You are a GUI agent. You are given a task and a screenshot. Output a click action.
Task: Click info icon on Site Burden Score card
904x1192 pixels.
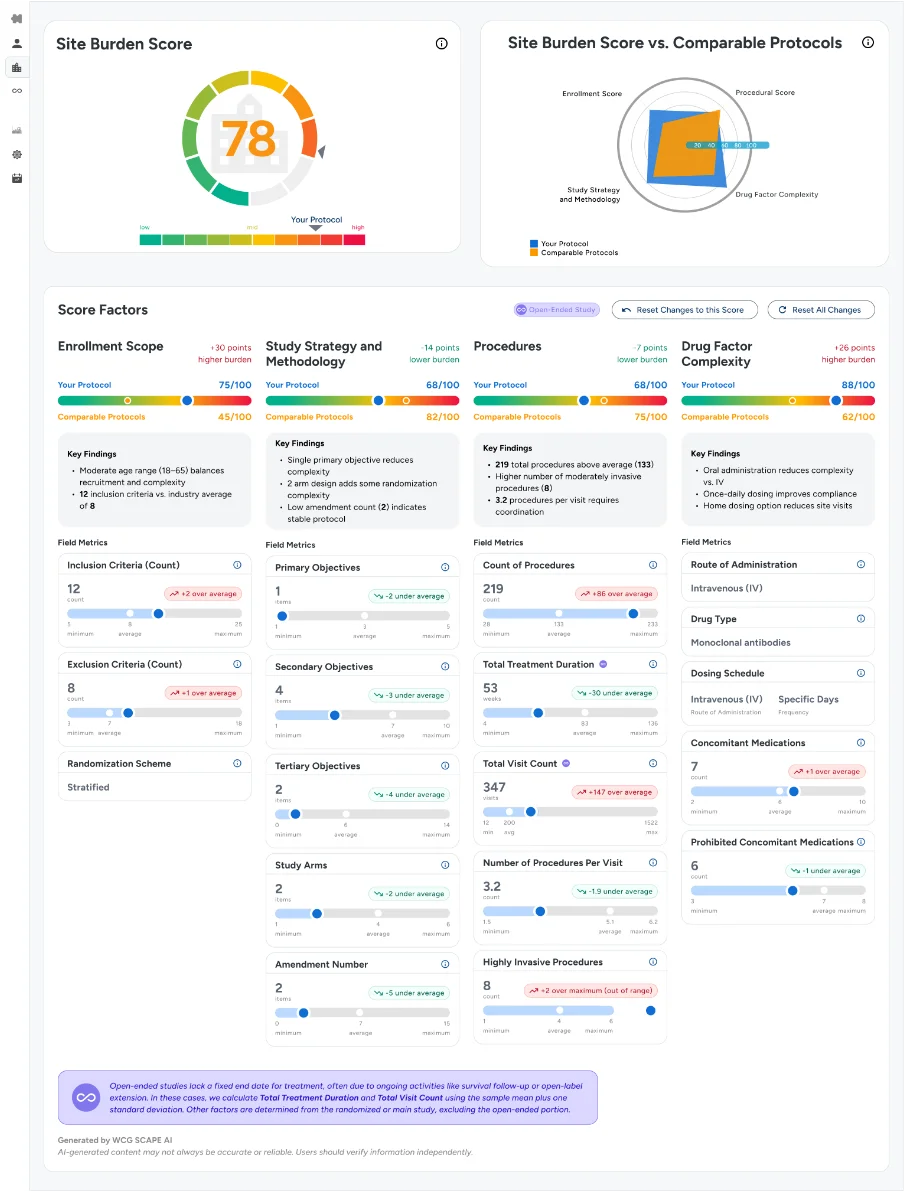pos(441,44)
